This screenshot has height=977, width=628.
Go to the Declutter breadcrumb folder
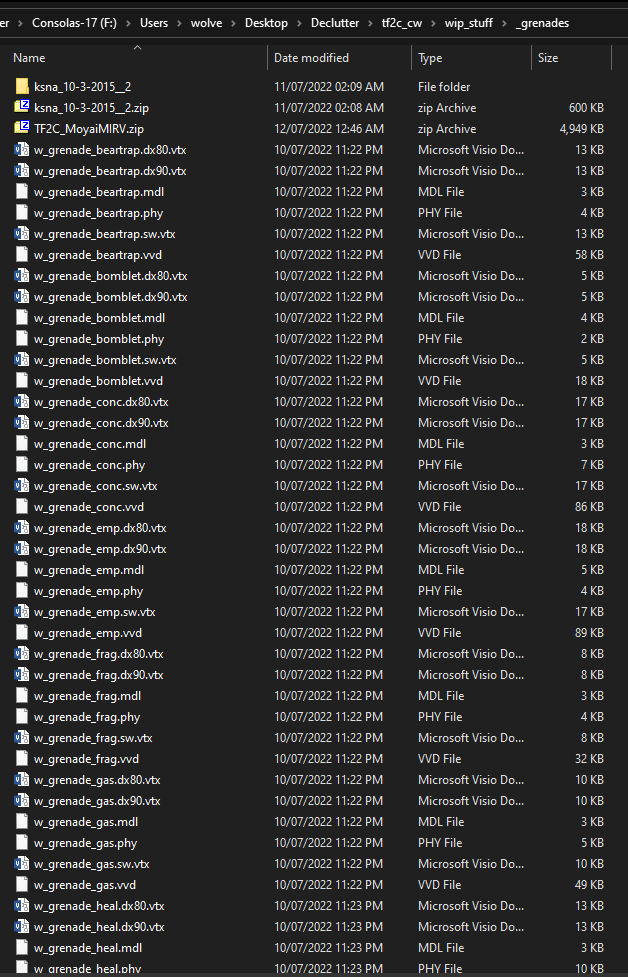336,23
